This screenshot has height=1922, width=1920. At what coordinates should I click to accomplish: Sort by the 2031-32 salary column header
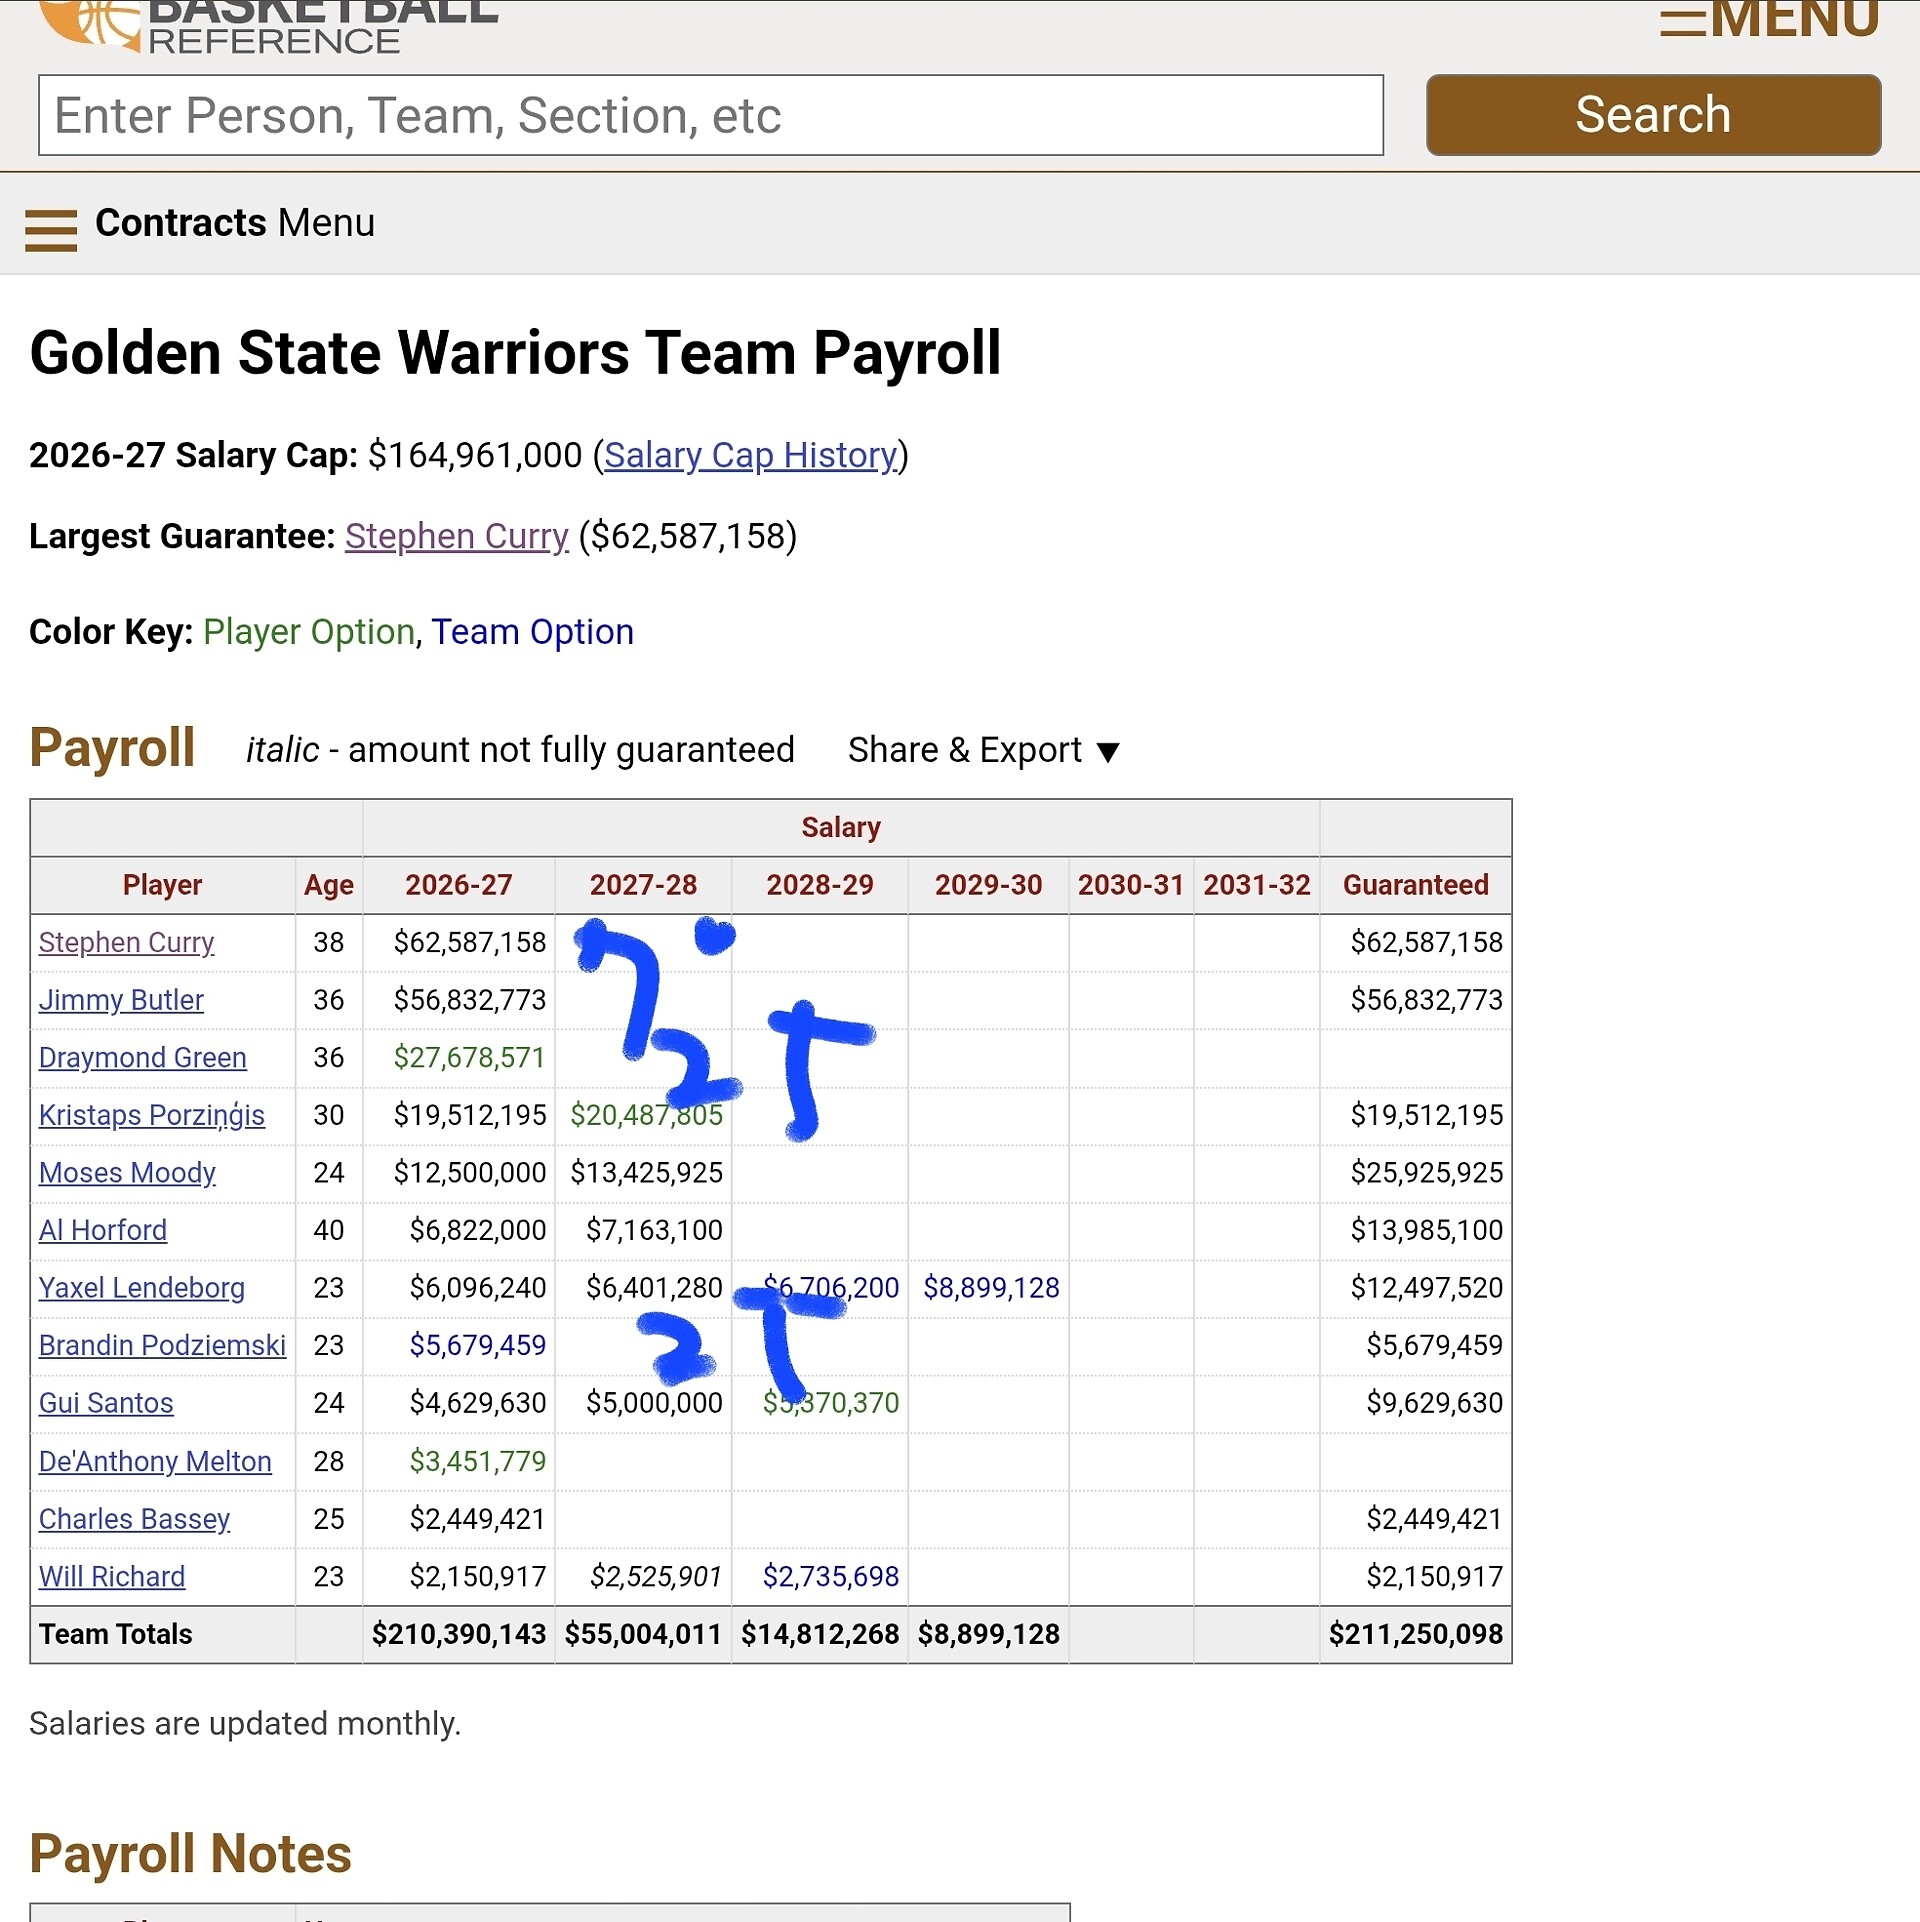pyautogui.click(x=1257, y=885)
